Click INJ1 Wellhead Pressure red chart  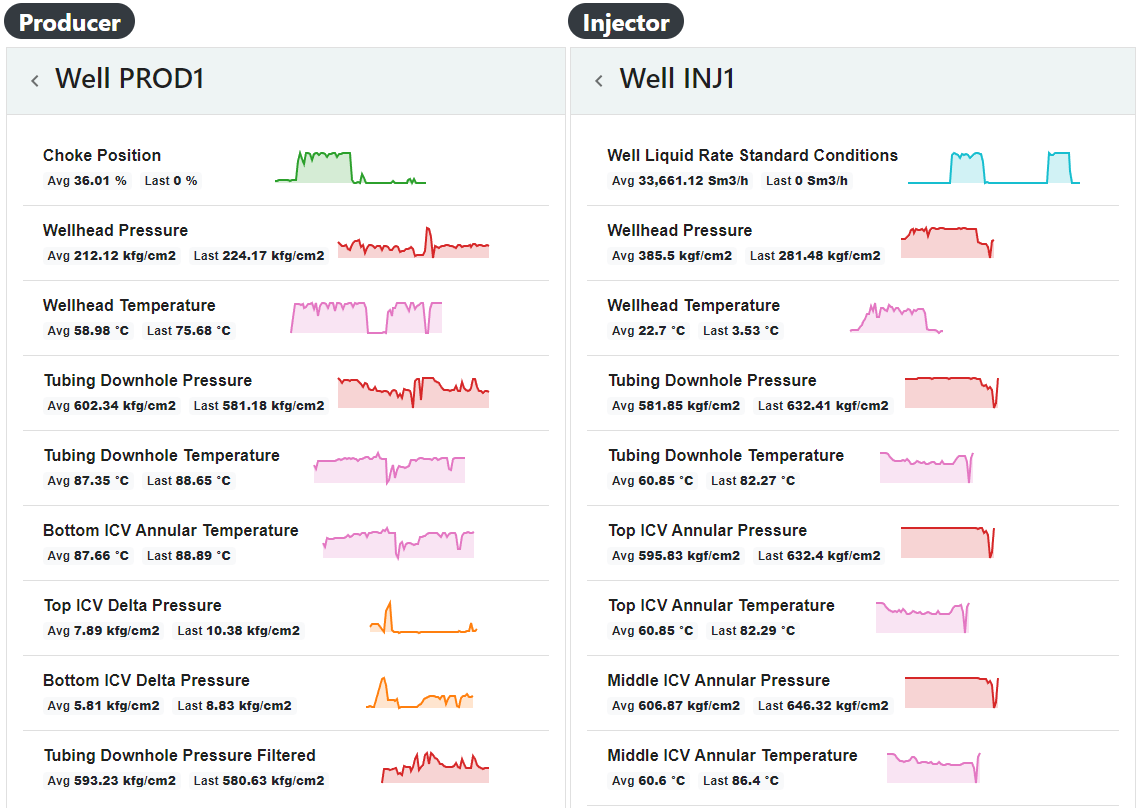[947, 243]
